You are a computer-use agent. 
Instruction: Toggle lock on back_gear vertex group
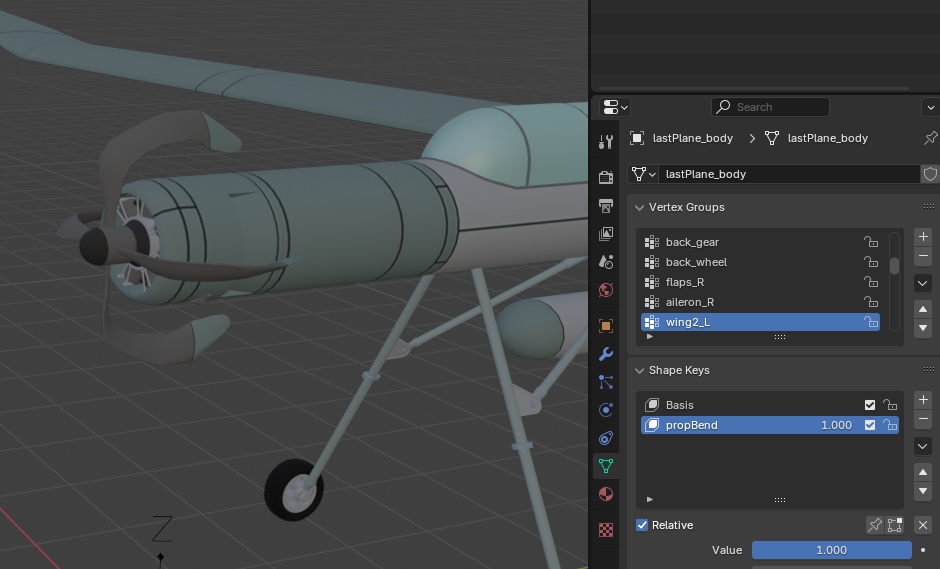(870, 242)
